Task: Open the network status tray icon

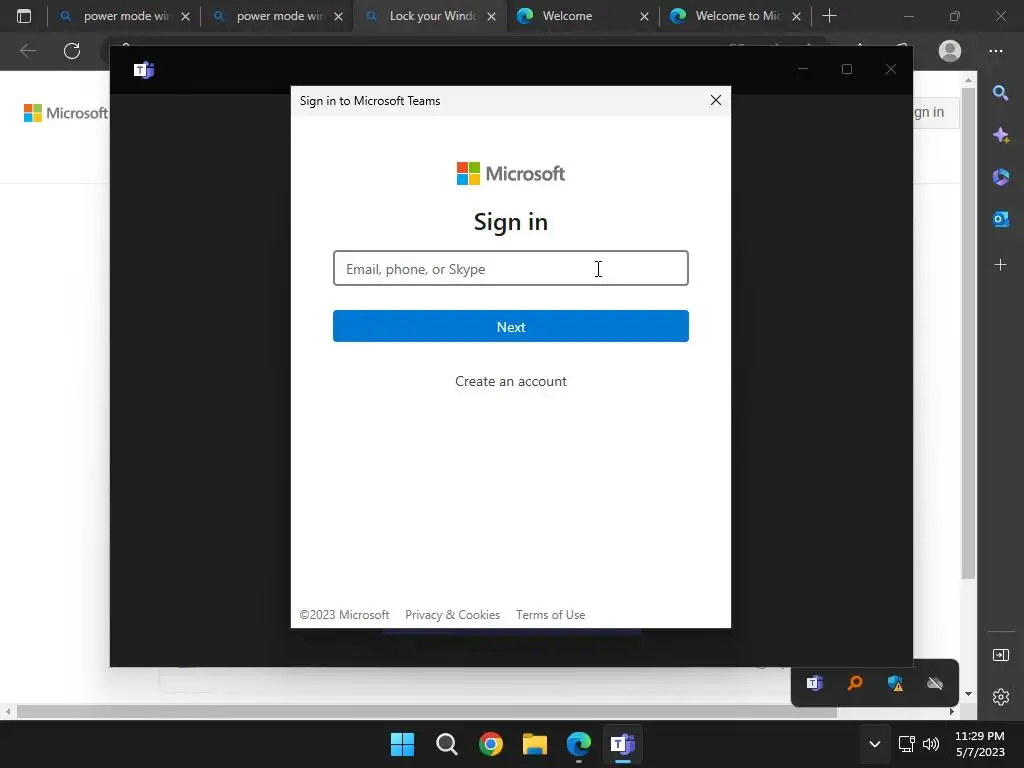Action: coord(906,744)
